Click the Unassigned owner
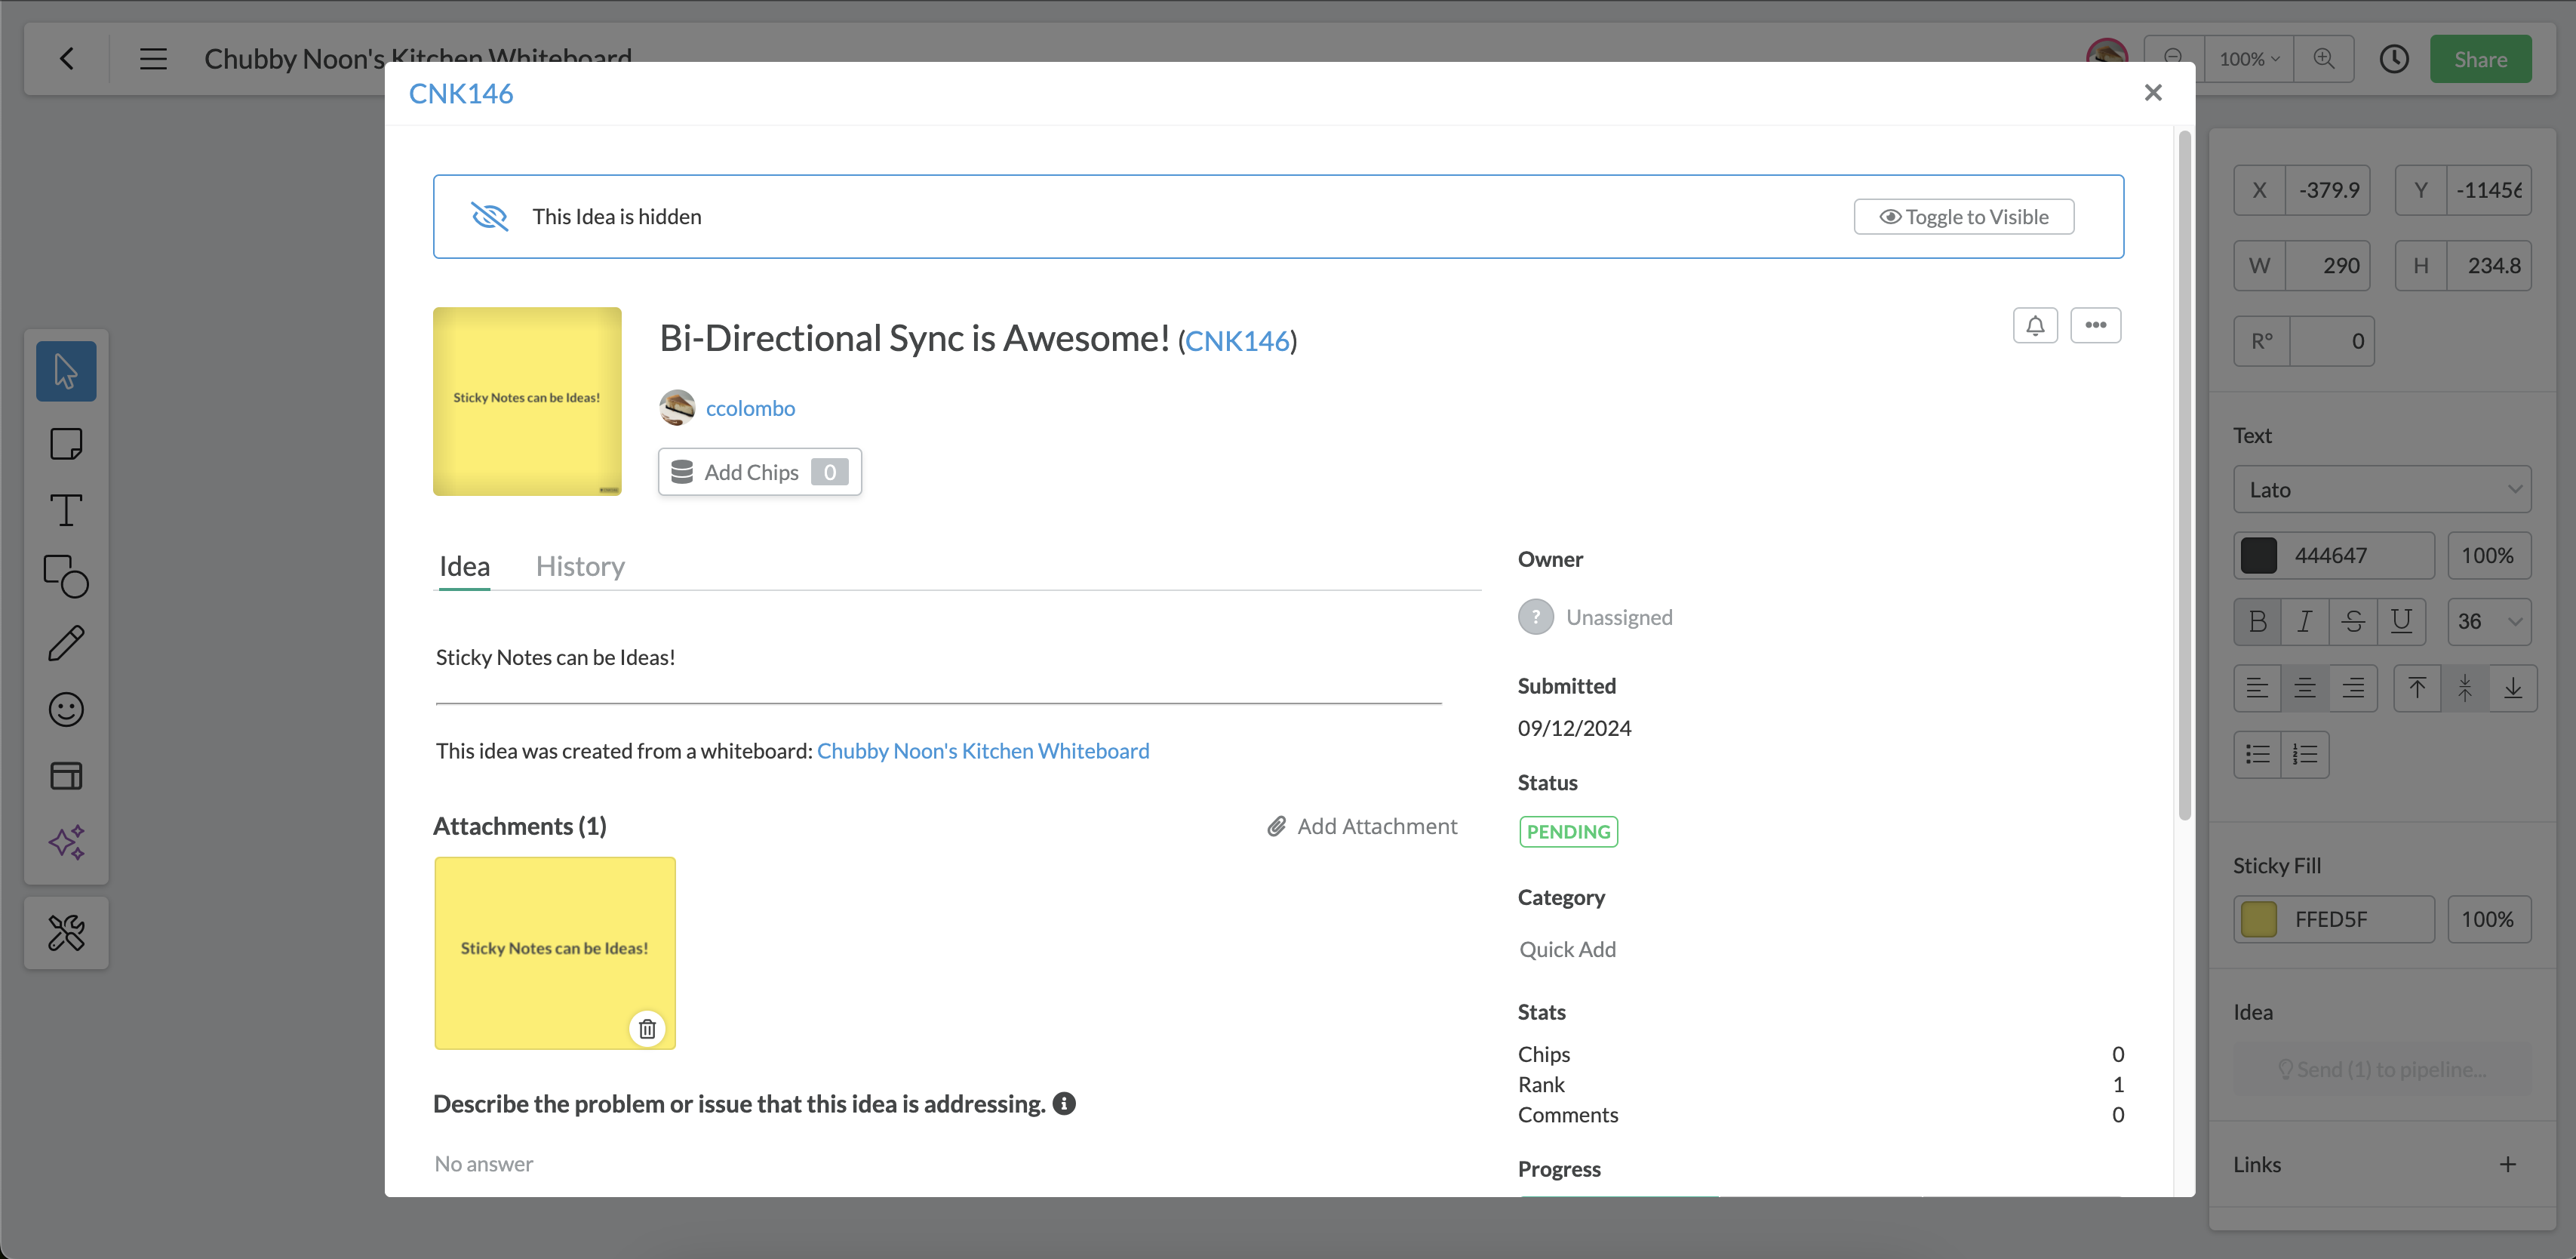Viewport: 2576px width, 1259px height. click(x=1595, y=617)
